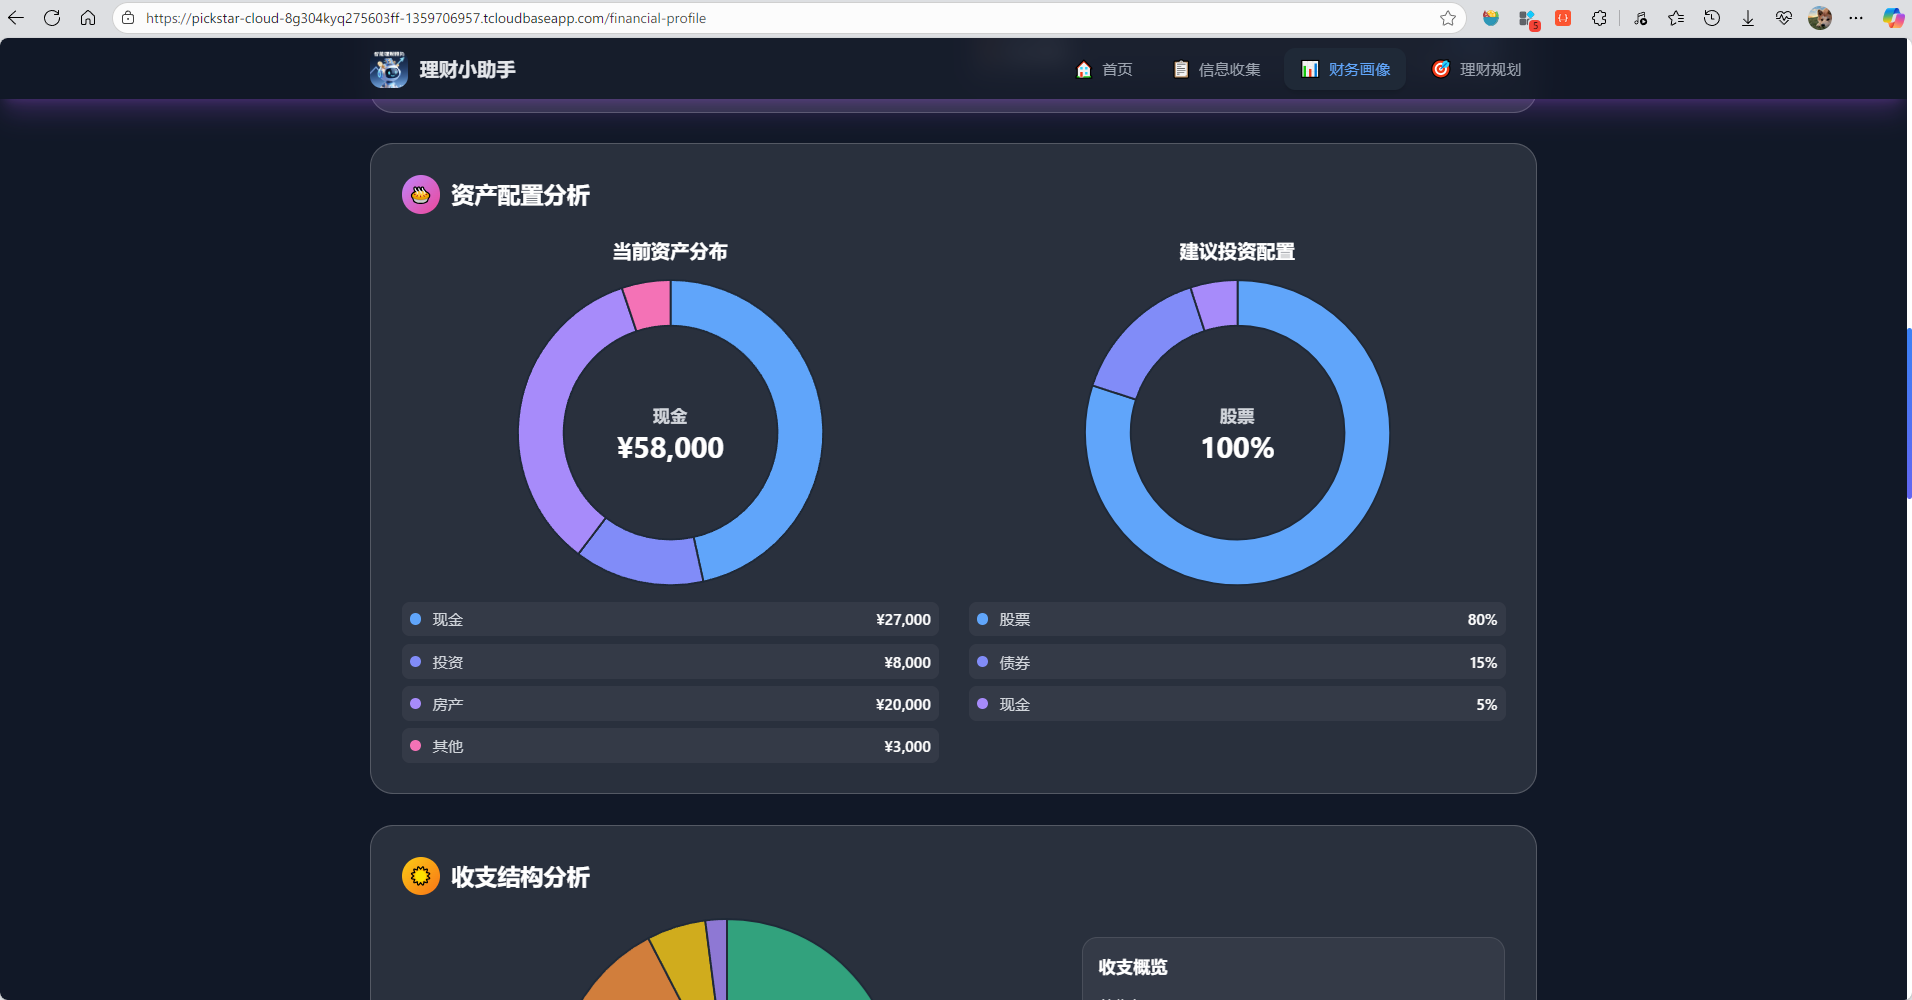This screenshot has width=1912, height=1000.
Task: Open Browser essentials heartbeat icon
Action: 1784,18
